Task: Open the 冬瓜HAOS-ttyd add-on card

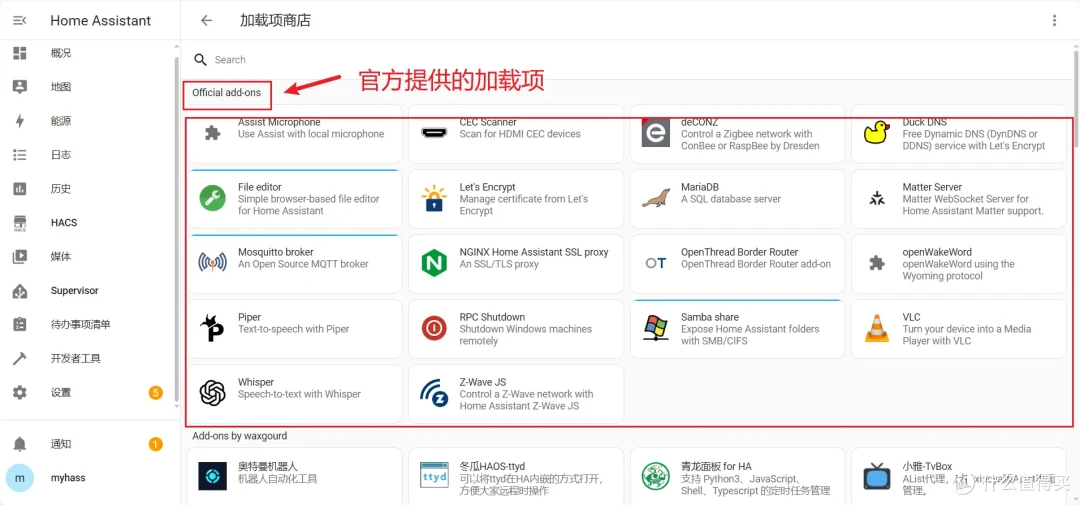Action: click(x=516, y=476)
